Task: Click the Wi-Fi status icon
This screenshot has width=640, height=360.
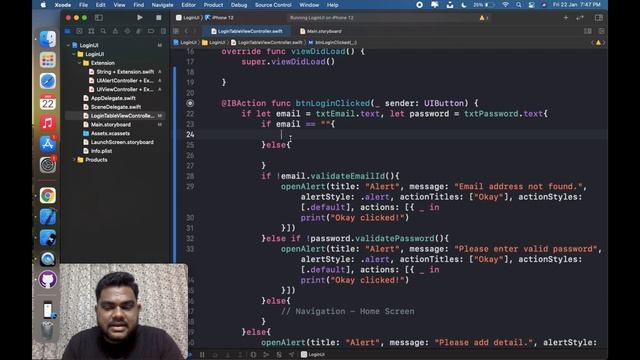Action: coord(505,5)
